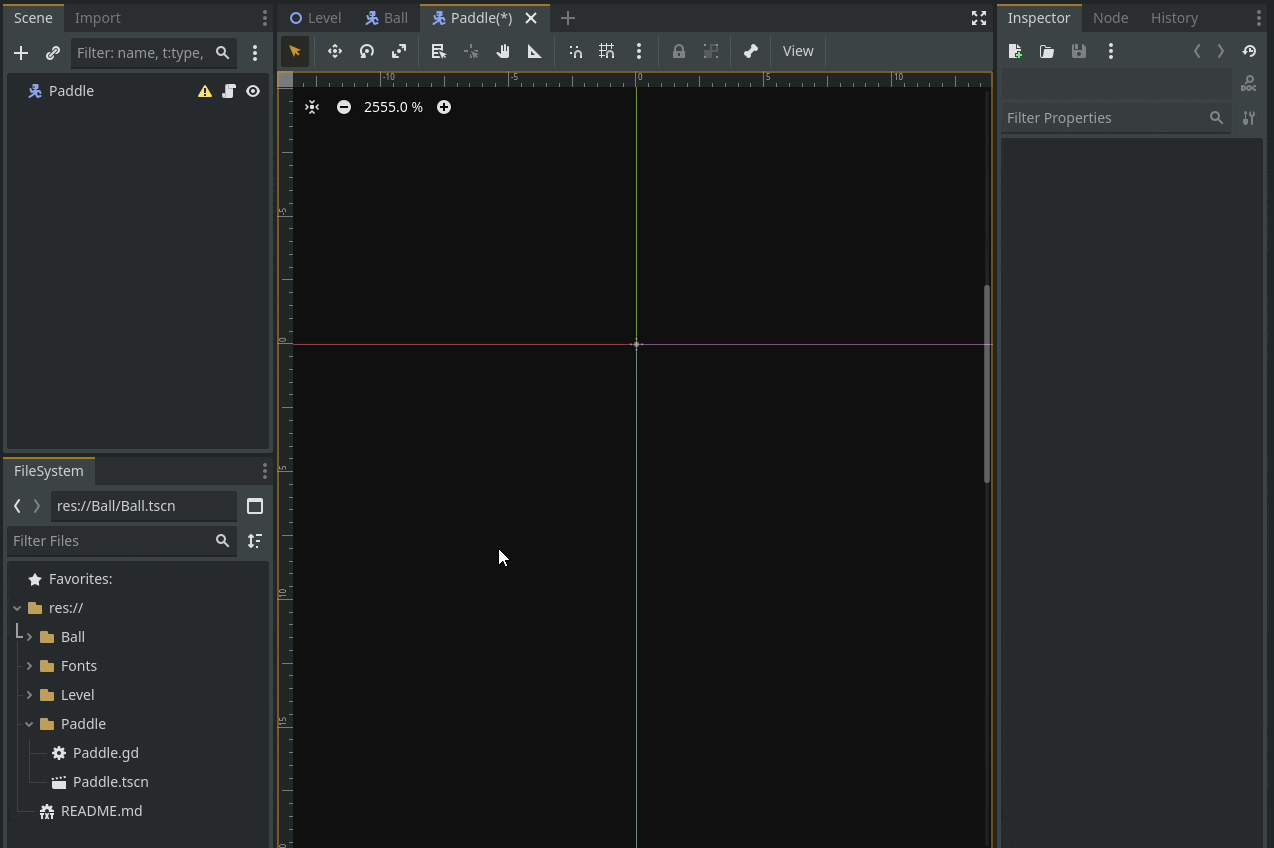Toggle grid snapping in the toolbar
The width and height of the screenshot is (1274, 848).
point(607,51)
